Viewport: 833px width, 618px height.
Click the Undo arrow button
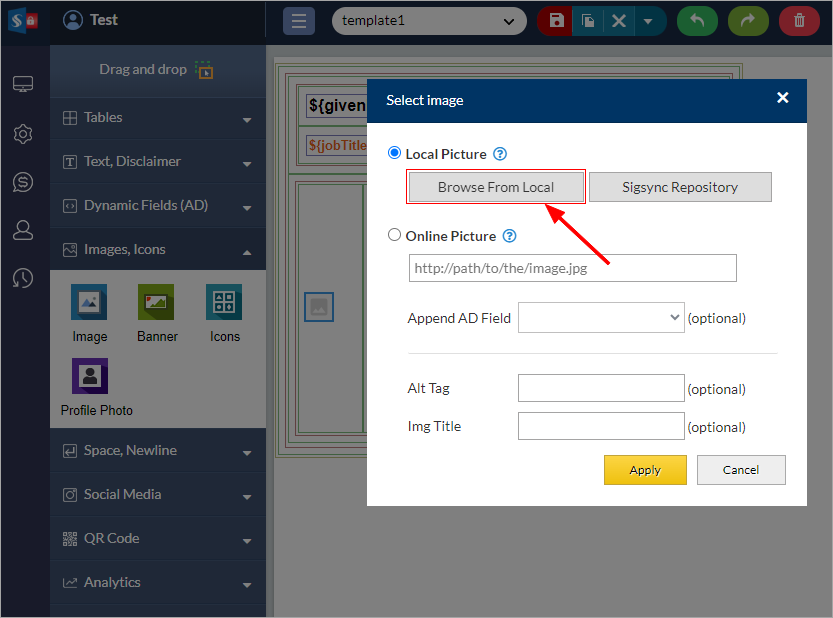[x=697, y=21]
